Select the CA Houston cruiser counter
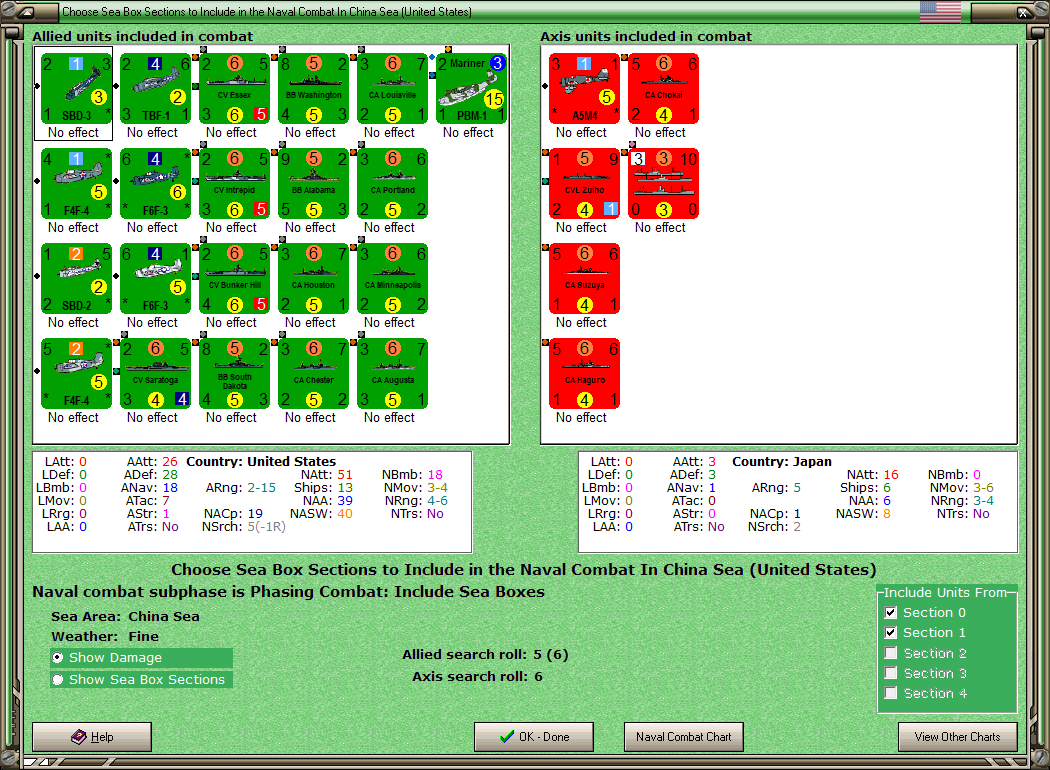 coord(313,279)
